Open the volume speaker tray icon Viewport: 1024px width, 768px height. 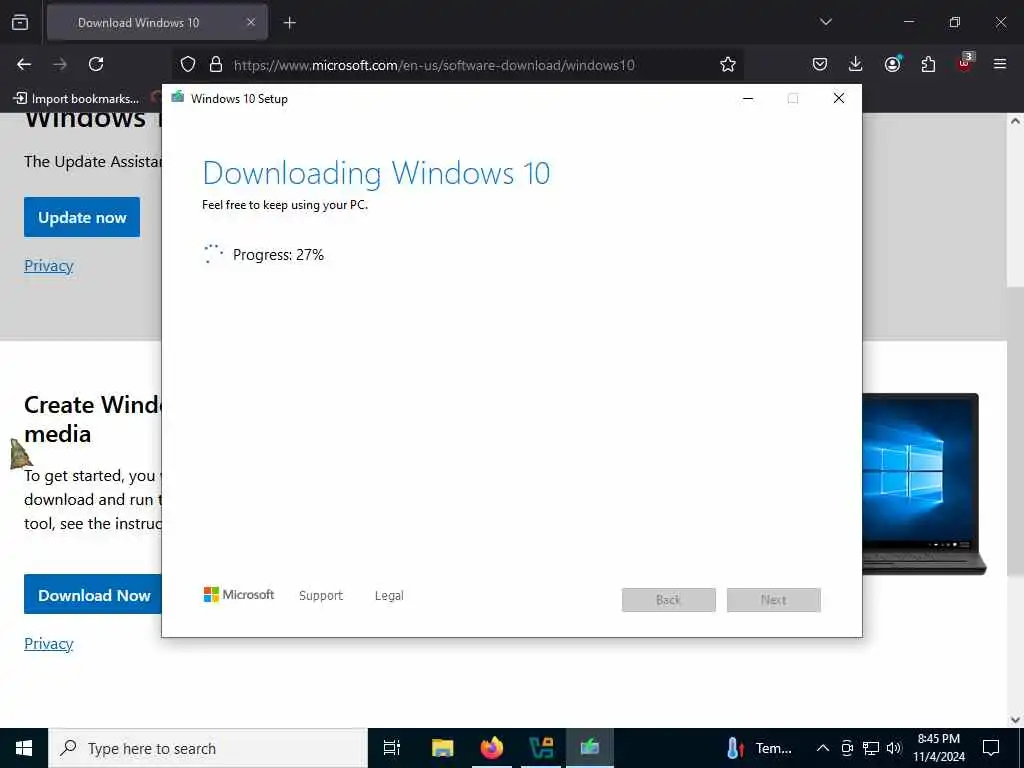pyautogui.click(x=894, y=748)
